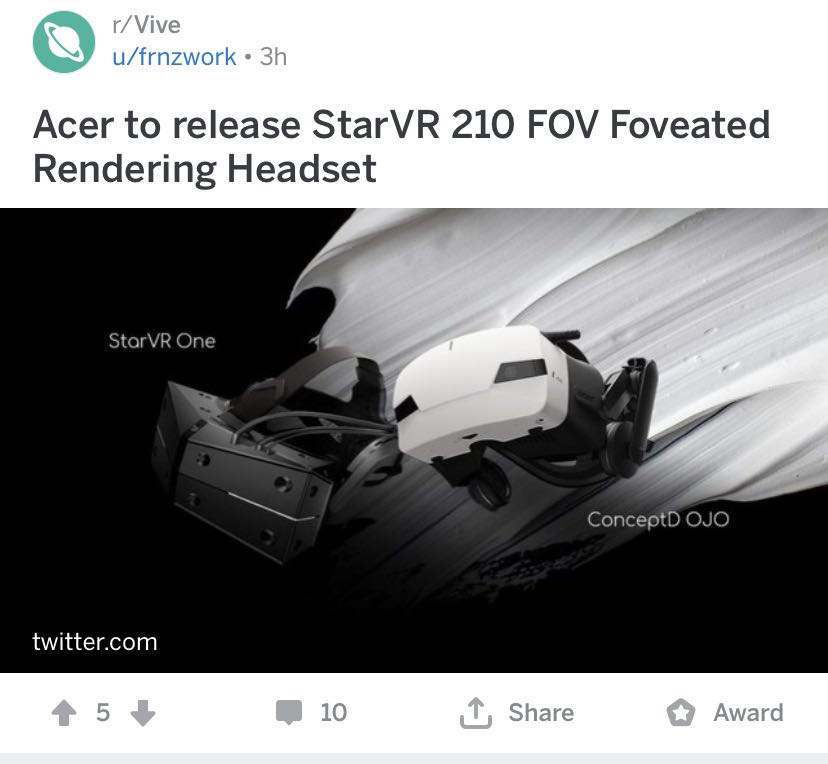Click the Award button label
828x764 pixels.
(x=748, y=712)
